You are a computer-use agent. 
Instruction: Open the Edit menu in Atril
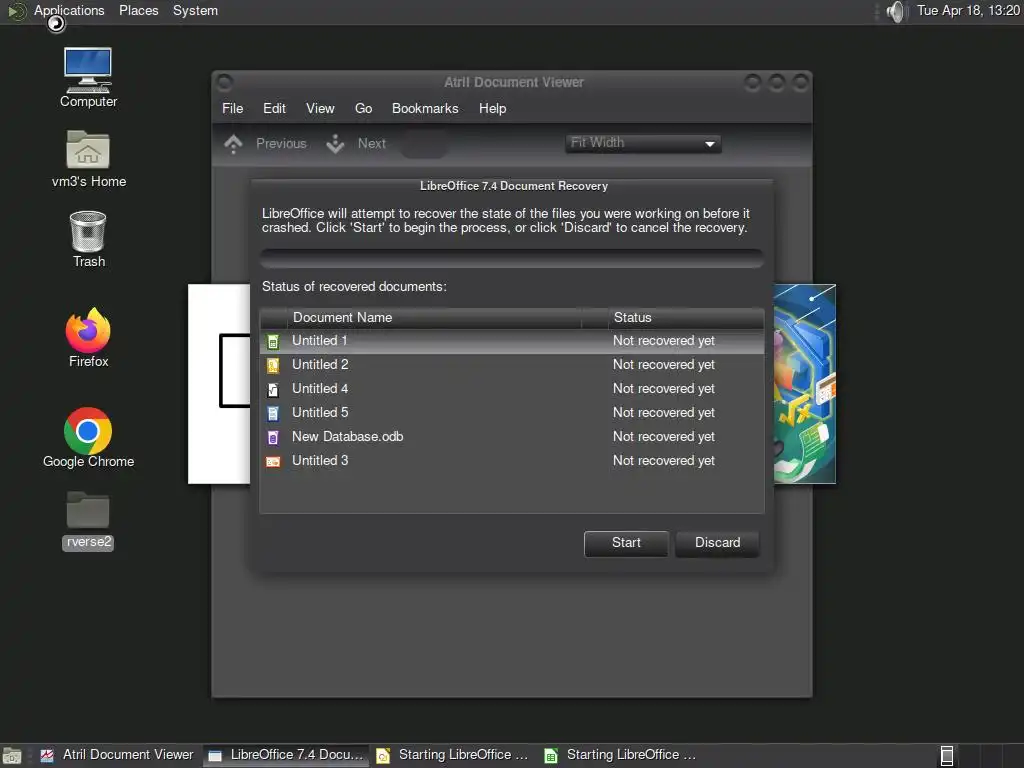(274, 108)
